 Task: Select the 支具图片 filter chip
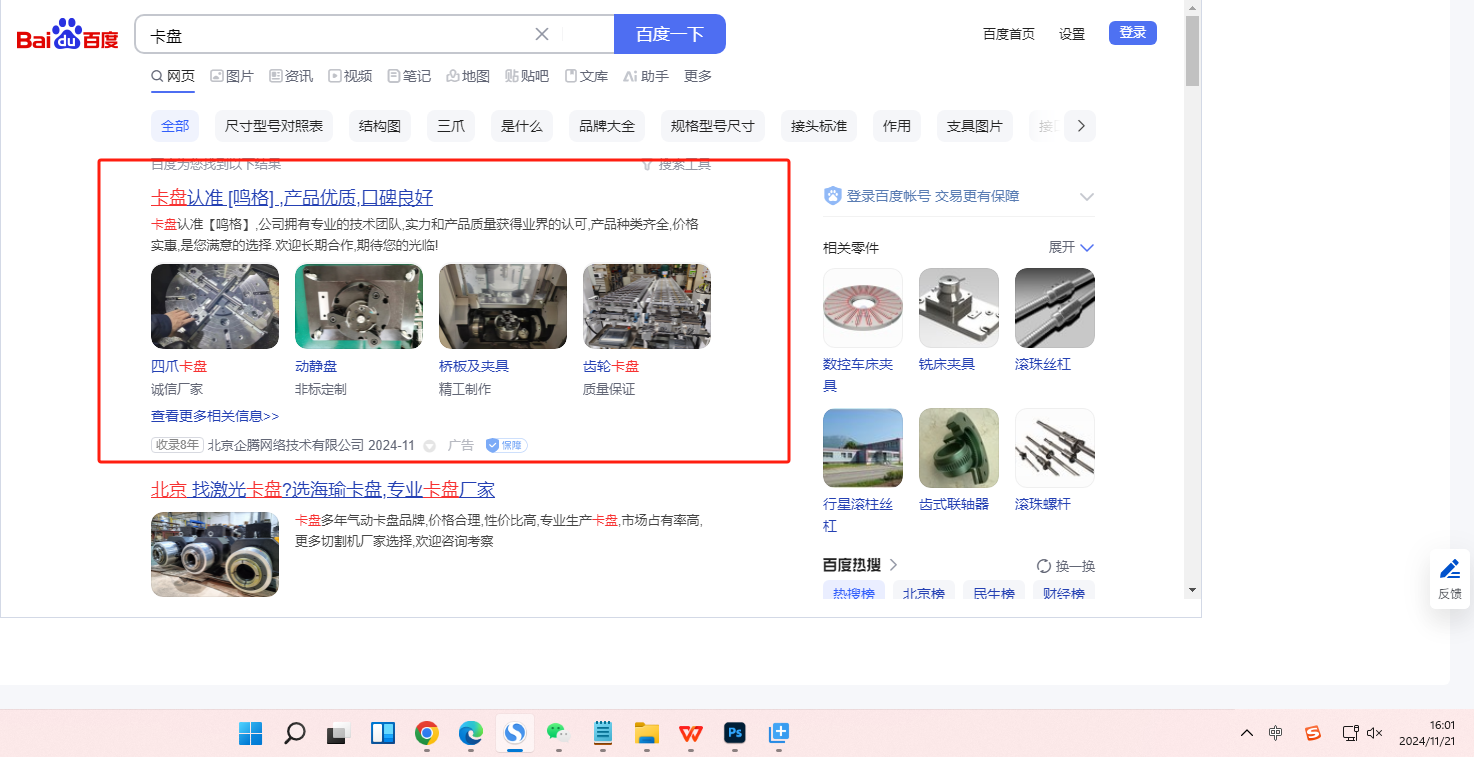click(975, 126)
